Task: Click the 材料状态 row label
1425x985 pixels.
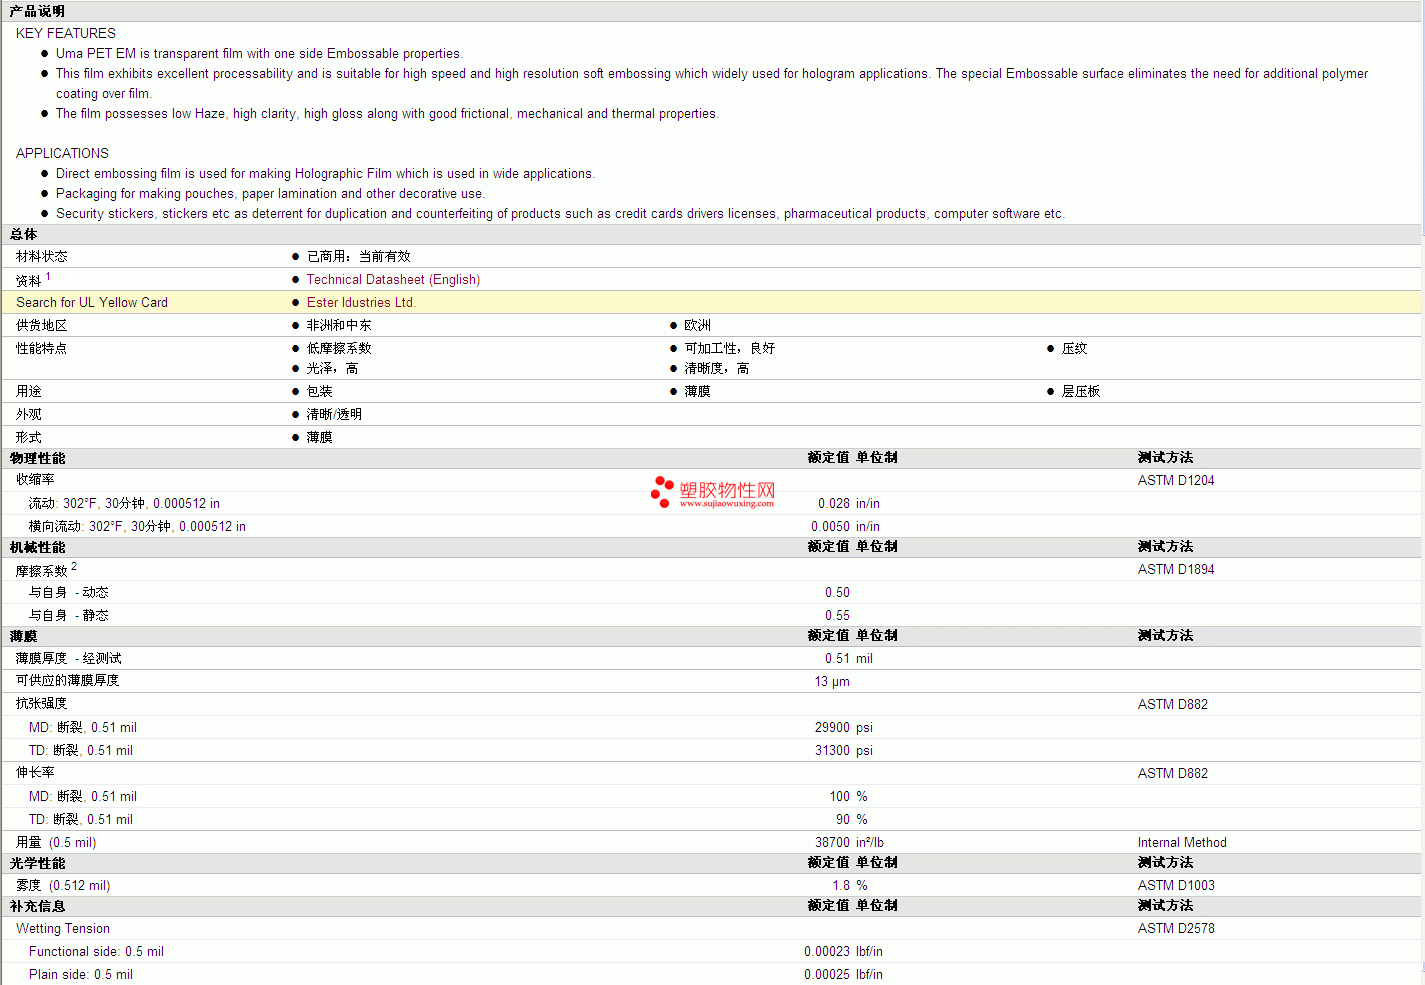Action: tap(42, 257)
